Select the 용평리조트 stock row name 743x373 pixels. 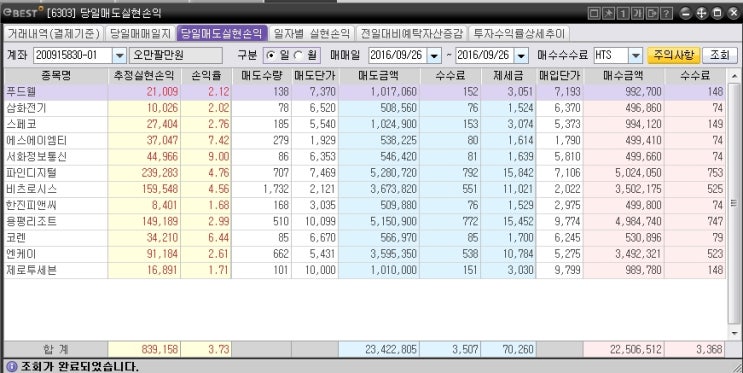[x=31, y=221]
